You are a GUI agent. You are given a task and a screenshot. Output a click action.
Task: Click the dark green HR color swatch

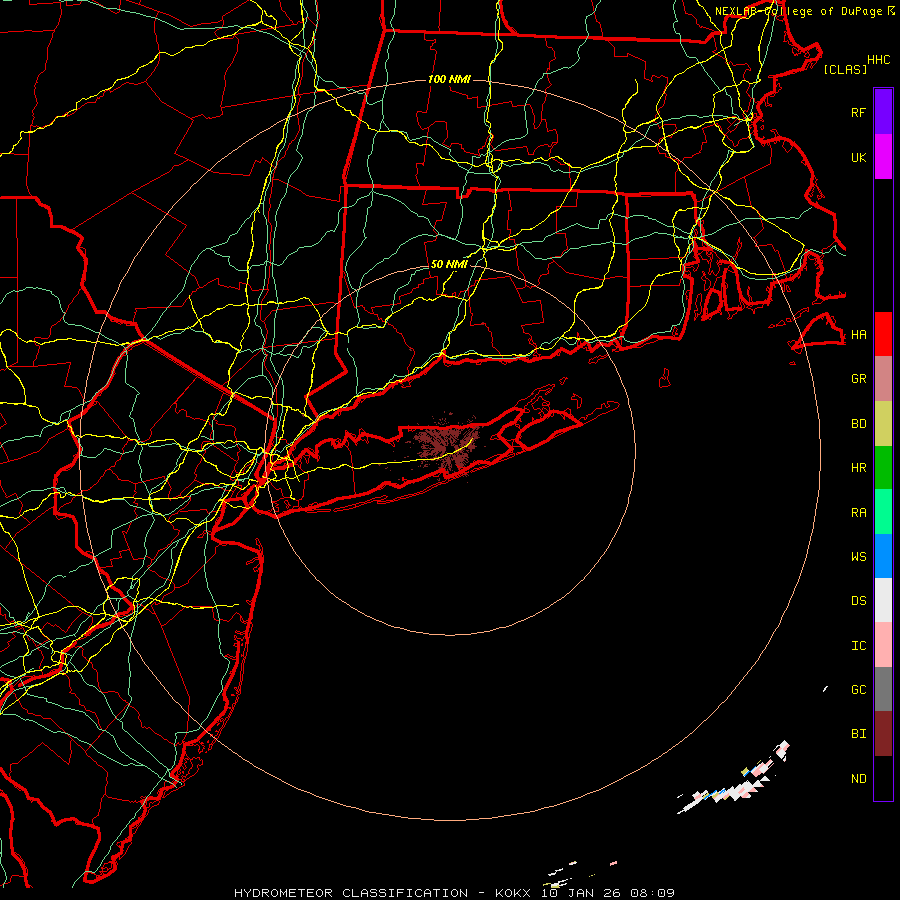tap(883, 468)
